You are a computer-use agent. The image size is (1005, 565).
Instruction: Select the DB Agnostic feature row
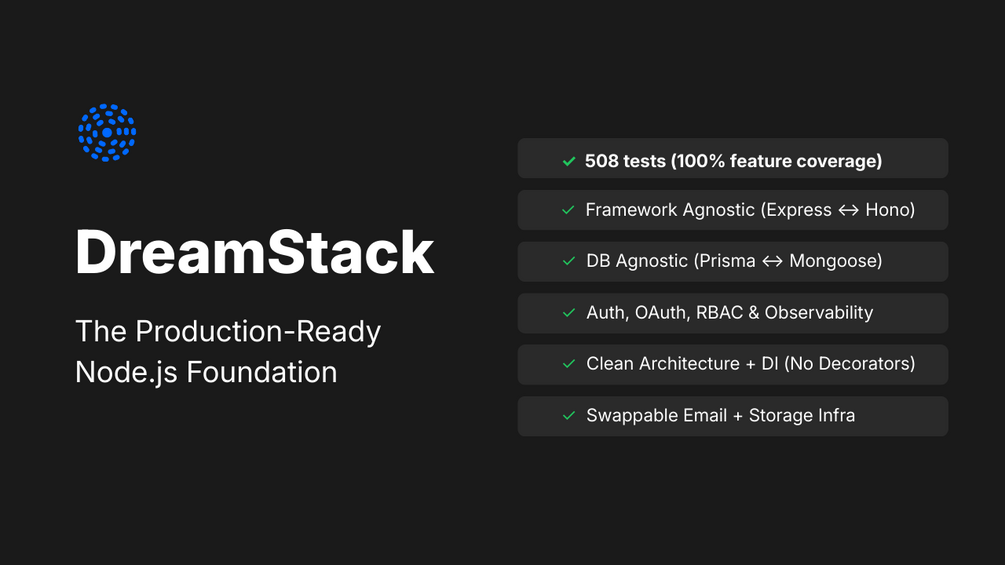(732, 262)
